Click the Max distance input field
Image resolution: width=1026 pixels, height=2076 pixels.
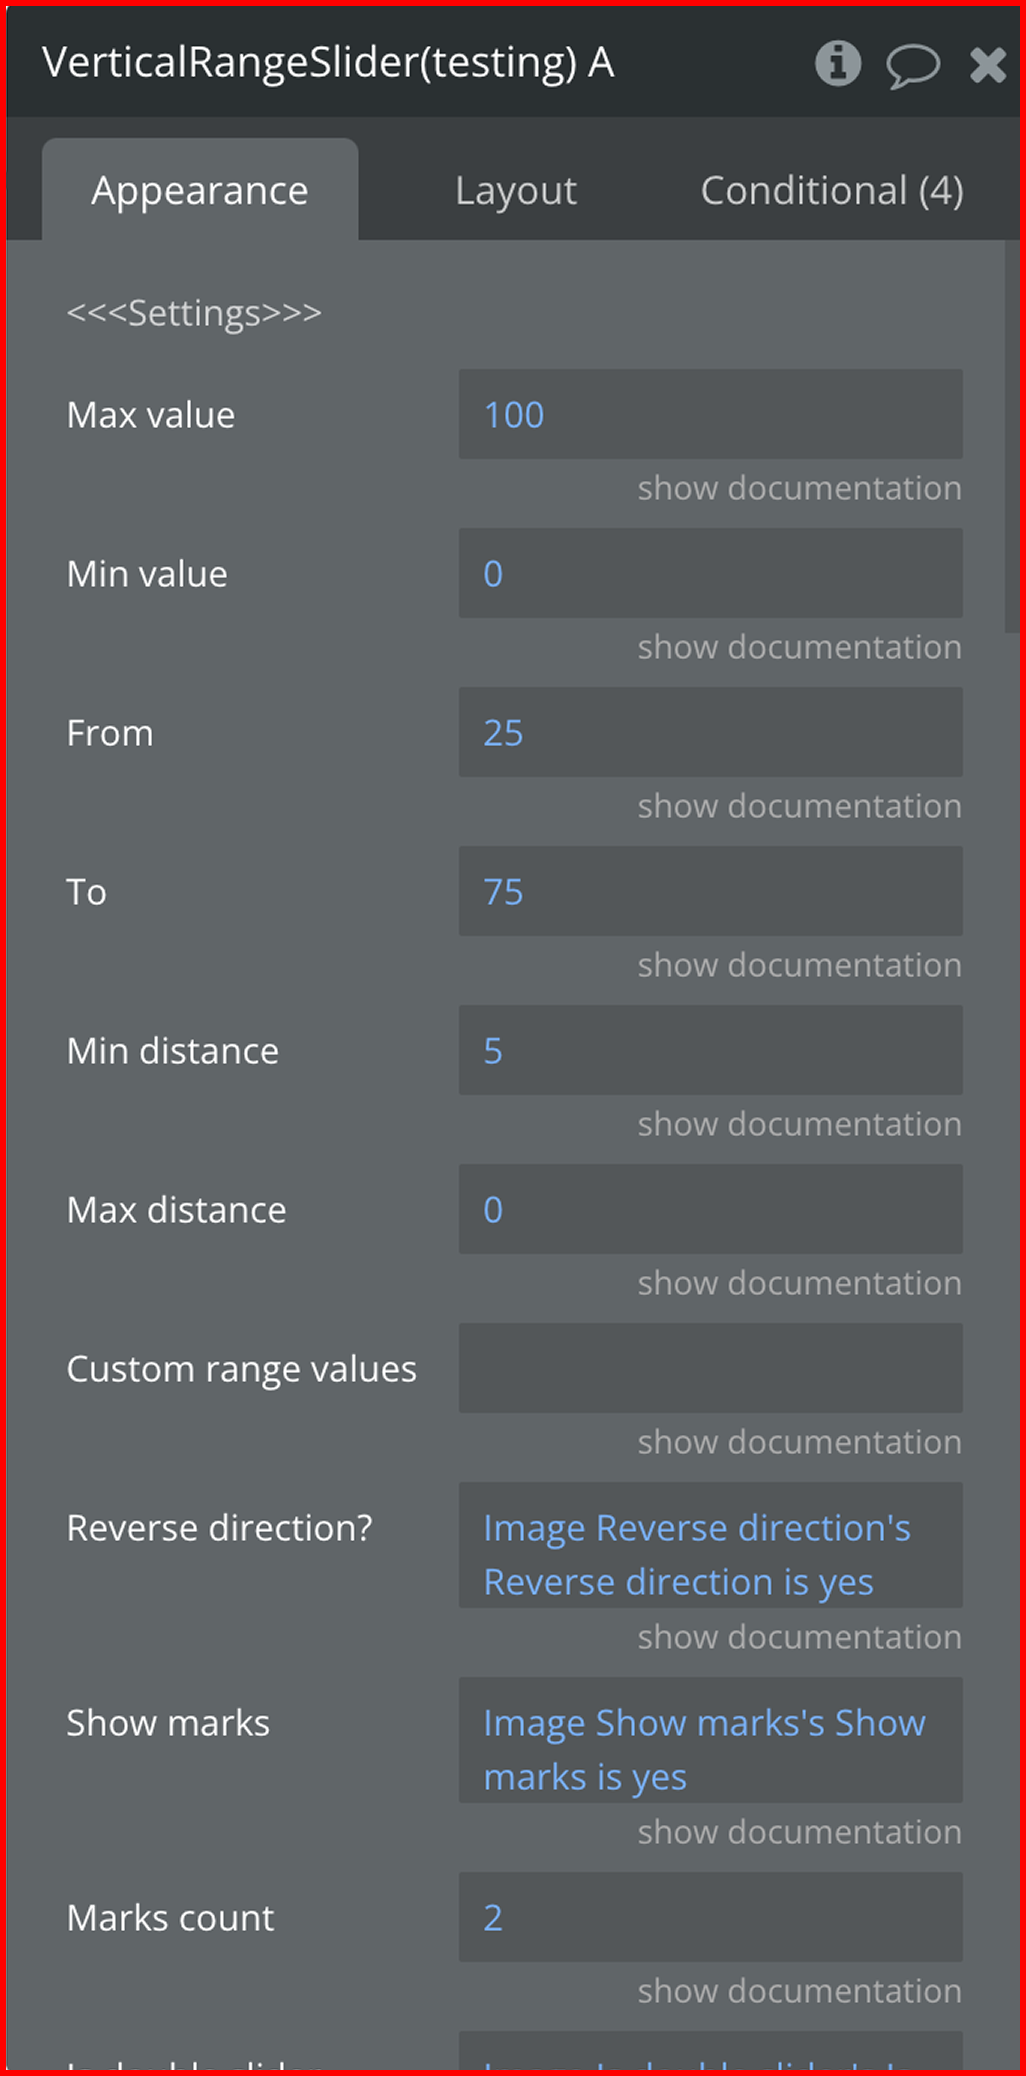click(x=710, y=1209)
